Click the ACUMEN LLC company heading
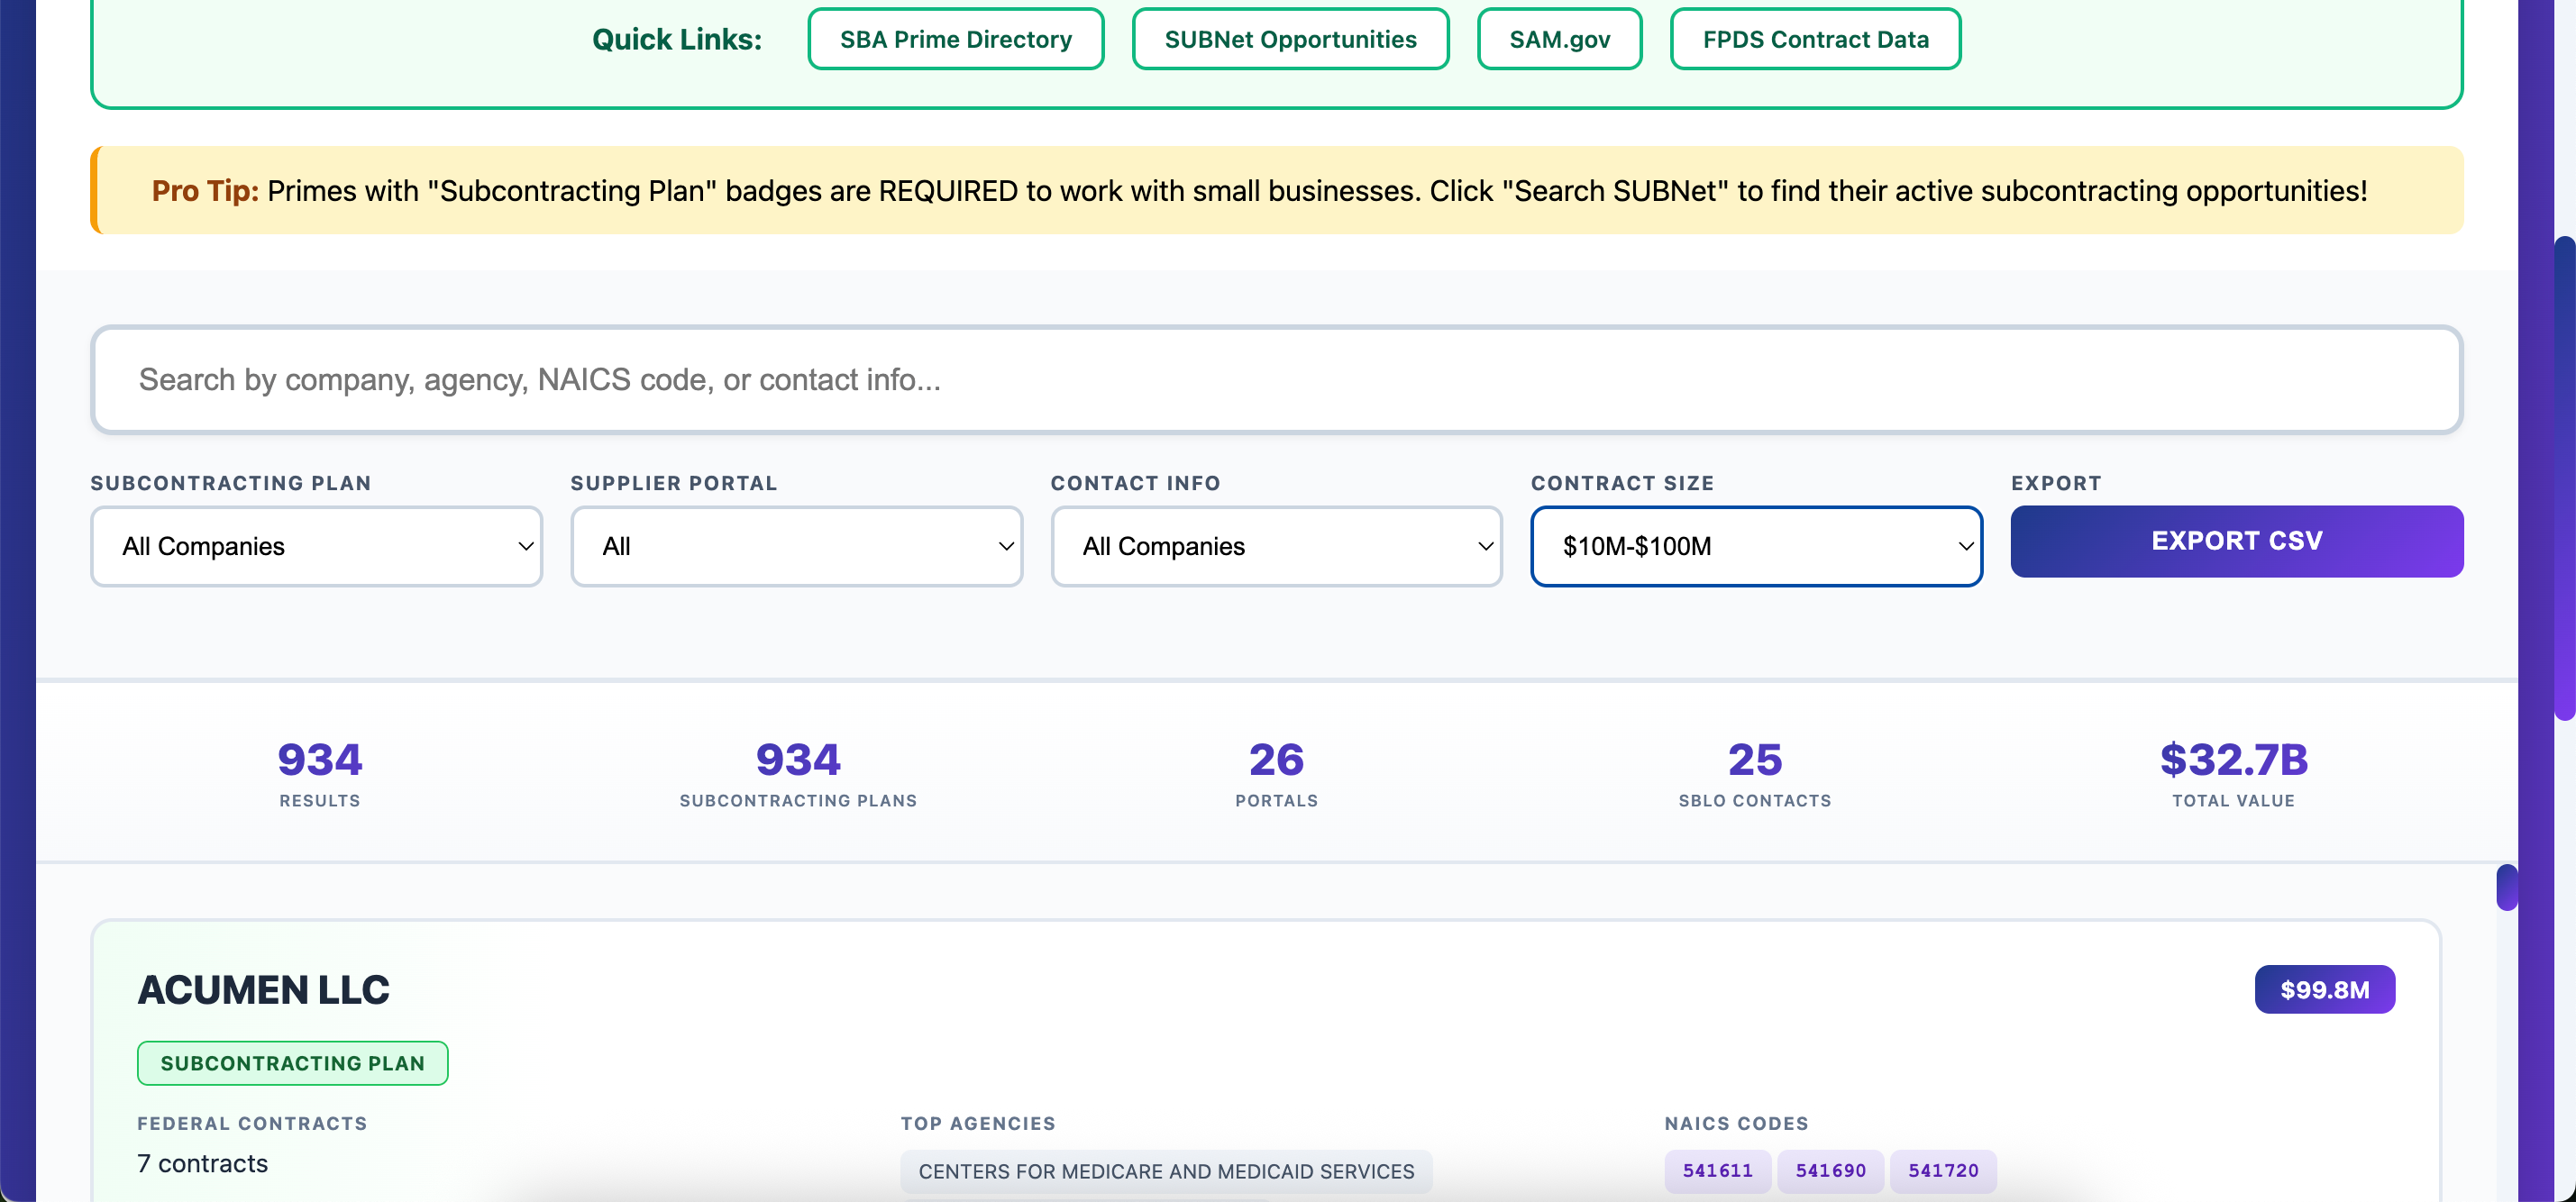The image size is (2576, 1202). pyautogui.click(x=264, y=989)
